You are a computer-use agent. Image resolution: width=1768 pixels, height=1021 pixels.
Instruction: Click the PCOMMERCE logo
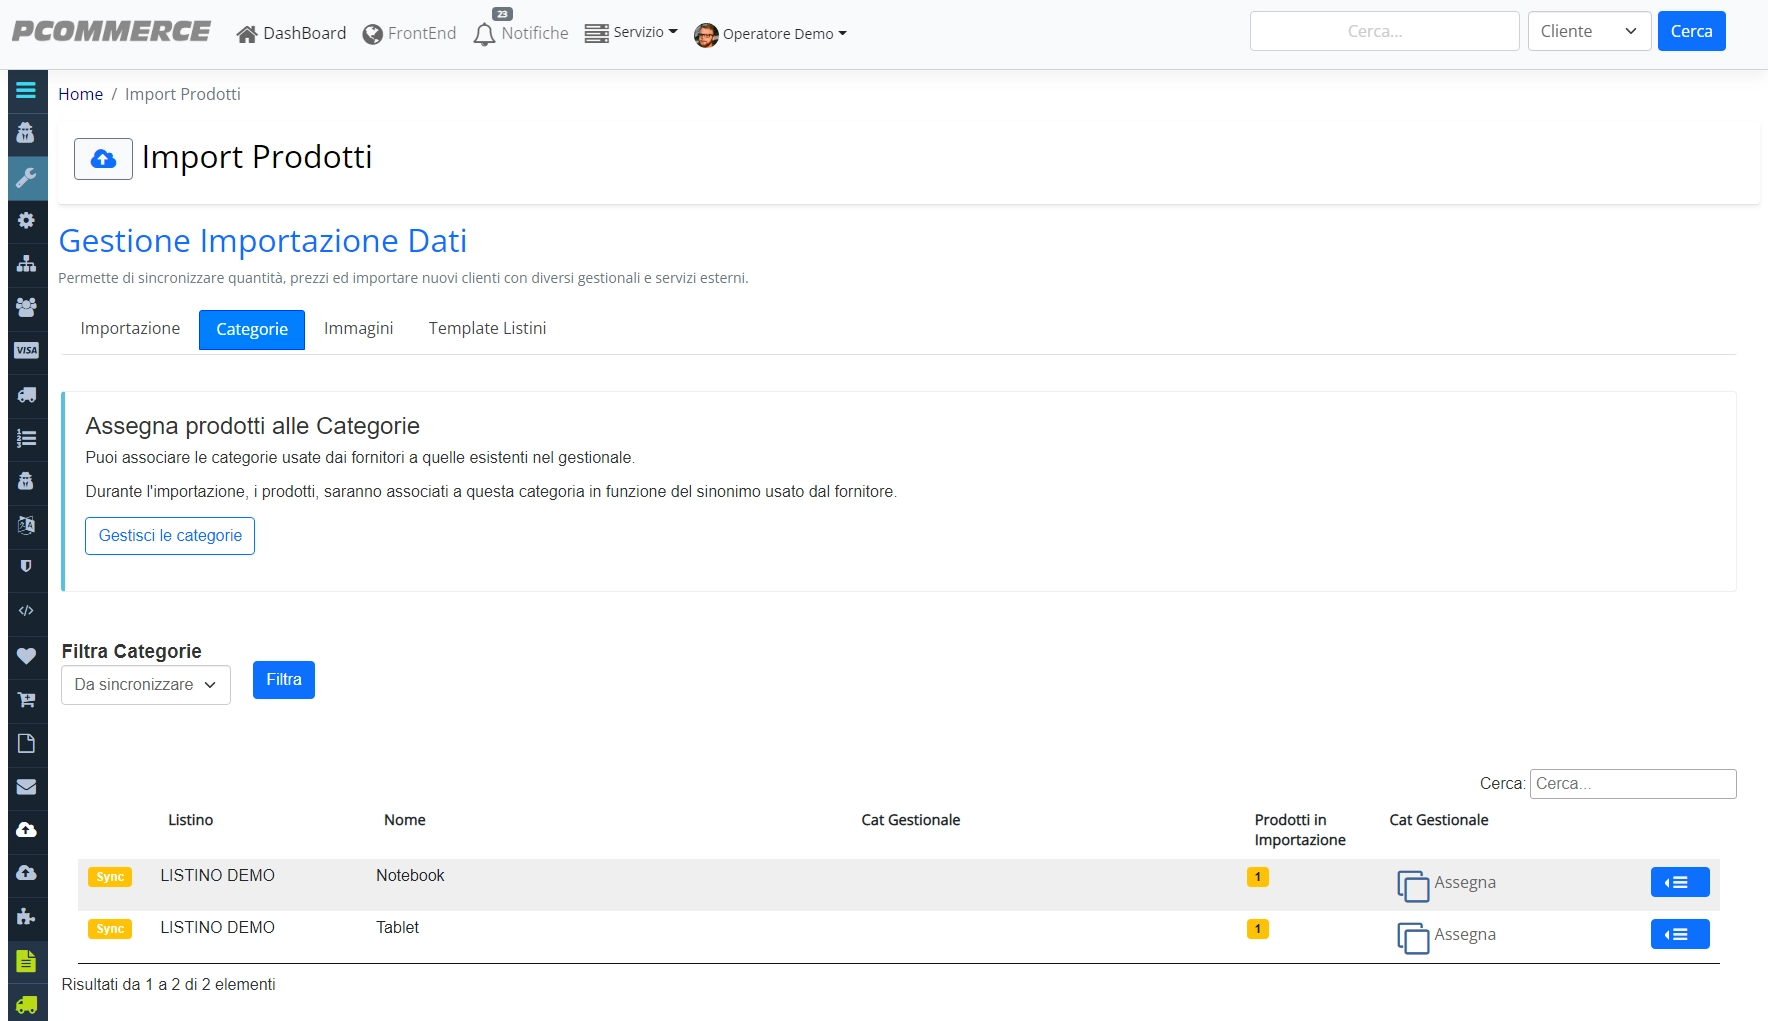pos(111,32)
